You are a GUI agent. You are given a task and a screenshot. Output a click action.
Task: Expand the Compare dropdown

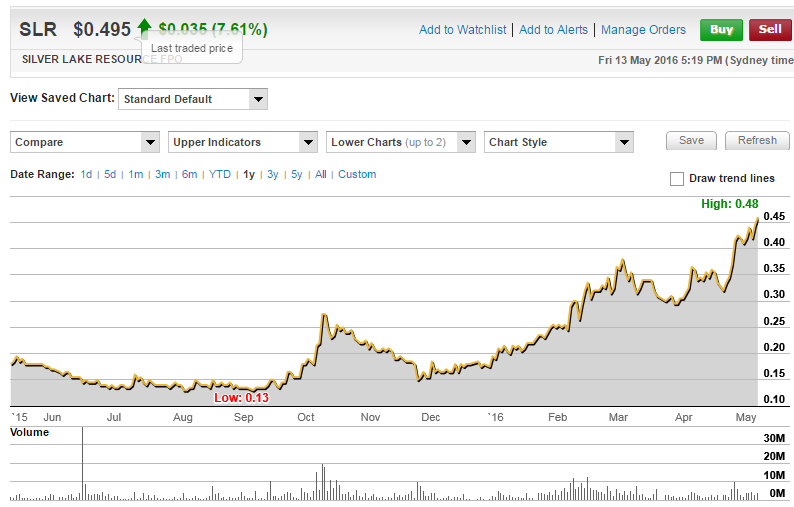(x=85, y=142)
